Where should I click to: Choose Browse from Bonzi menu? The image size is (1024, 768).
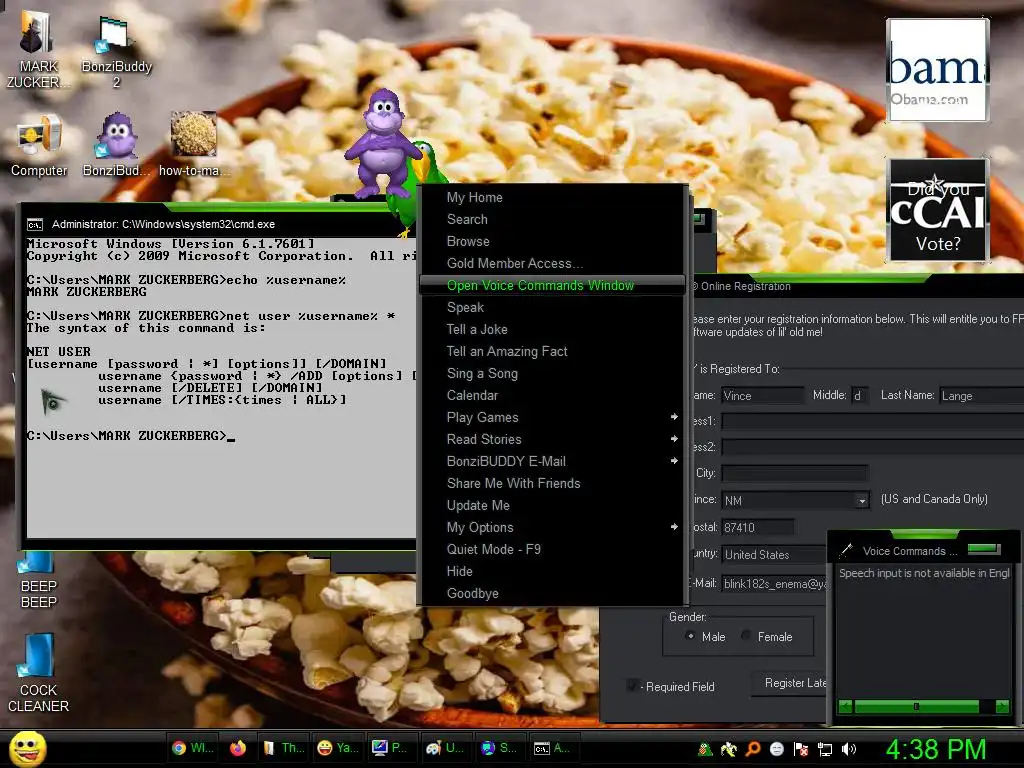coord(552,242)
